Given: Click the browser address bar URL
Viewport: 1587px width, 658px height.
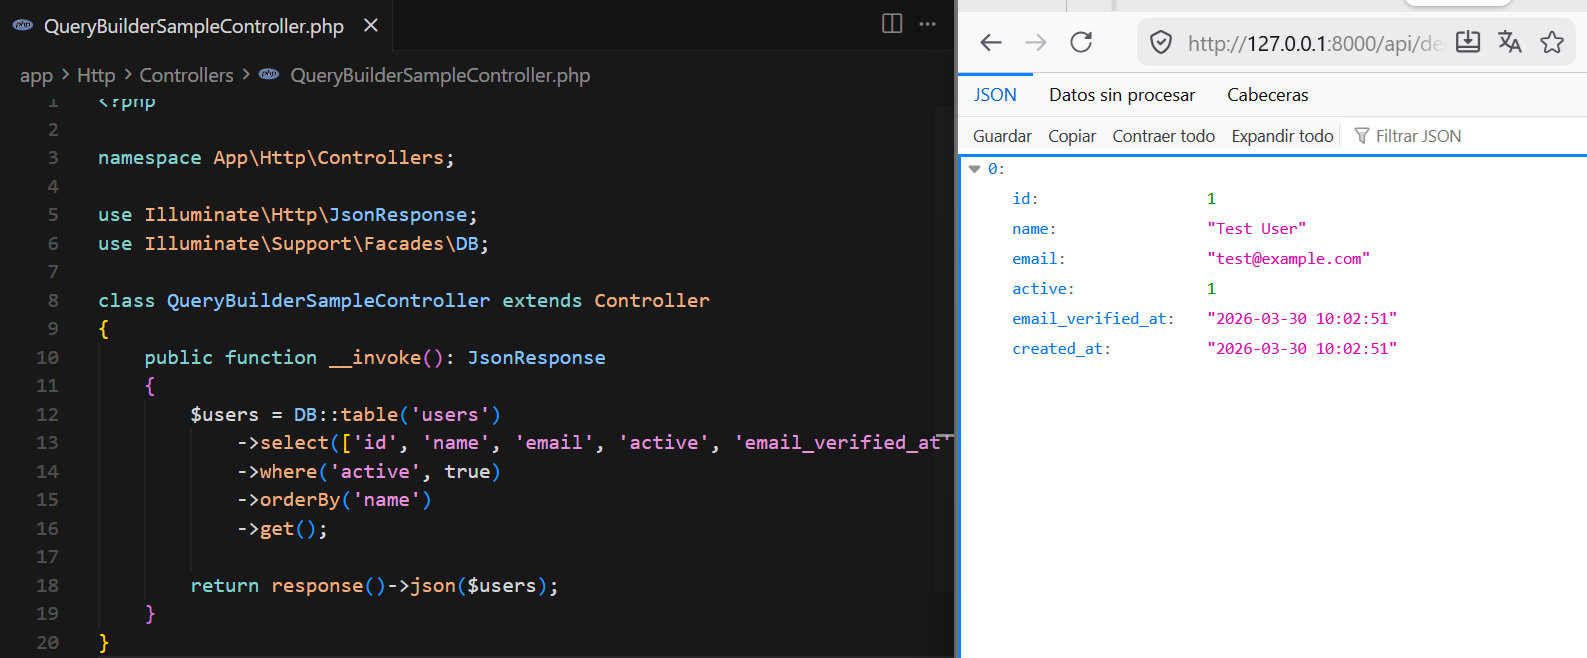Looking at the screenshot, I should [x=1314, y=43].
